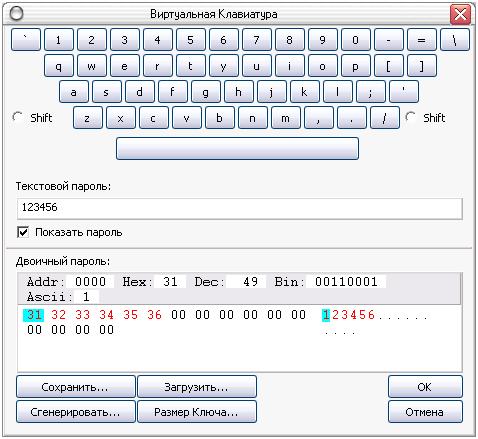Open 'Сгенерировать...' password generator
The height and width of the screenshot is (439, 478).
coord(76,412)
